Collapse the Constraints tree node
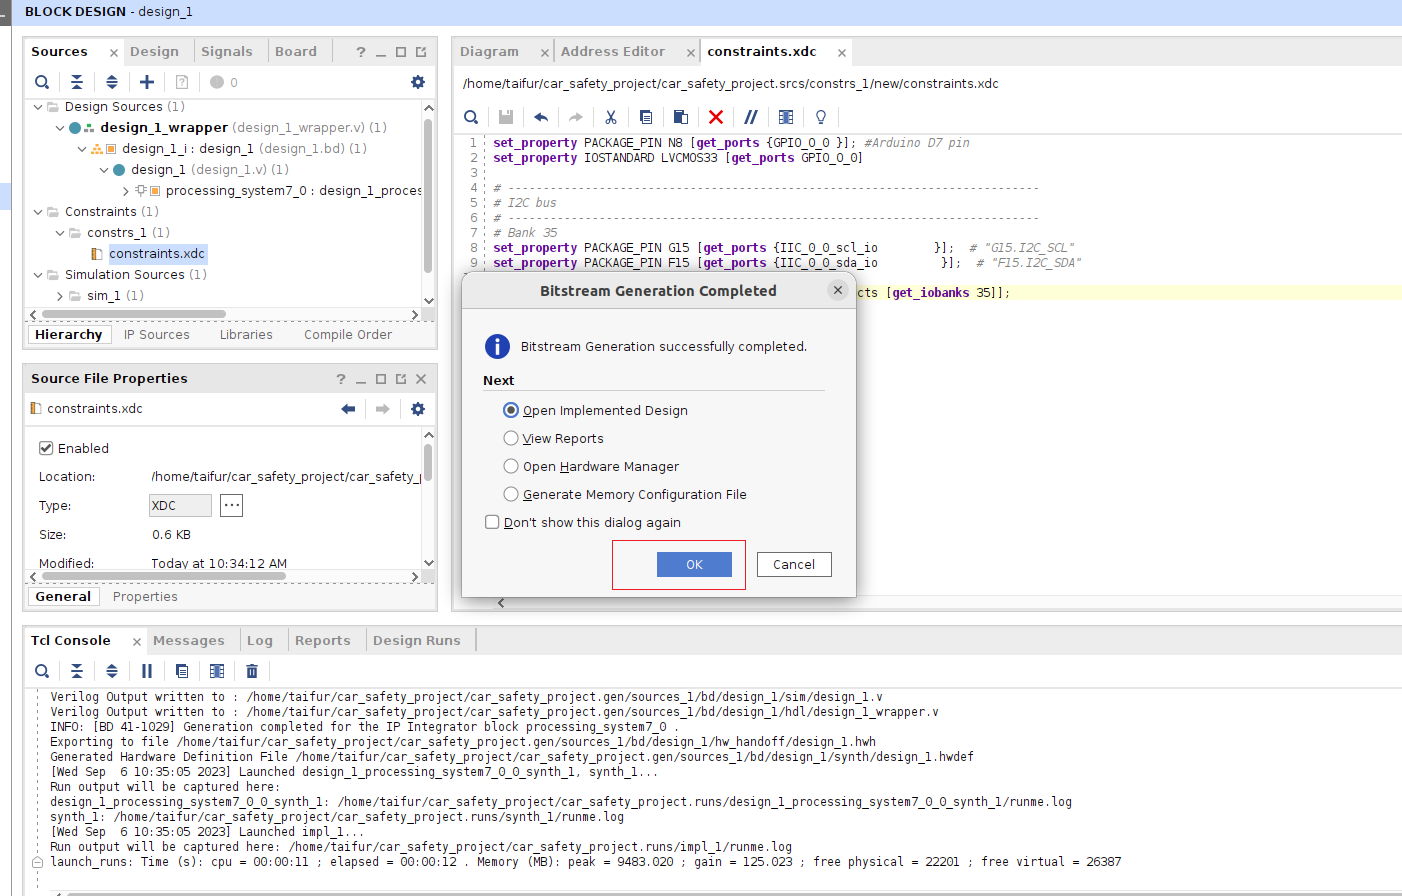 pyautogui.click(x=38, y=212)
